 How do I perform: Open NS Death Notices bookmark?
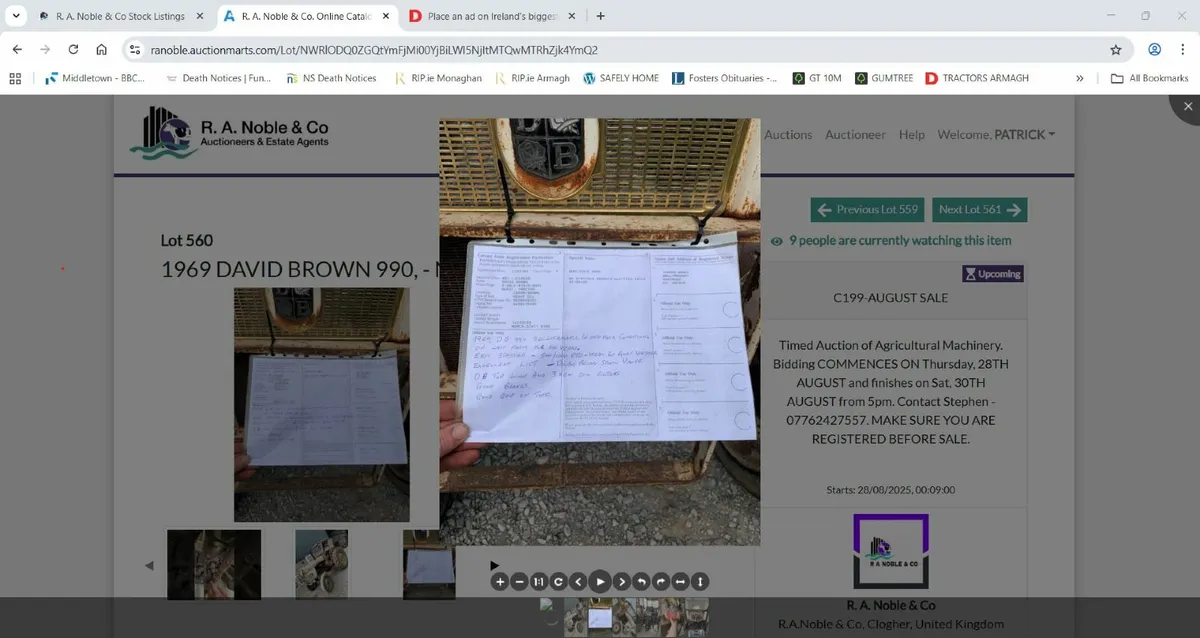tap(332, 78)
